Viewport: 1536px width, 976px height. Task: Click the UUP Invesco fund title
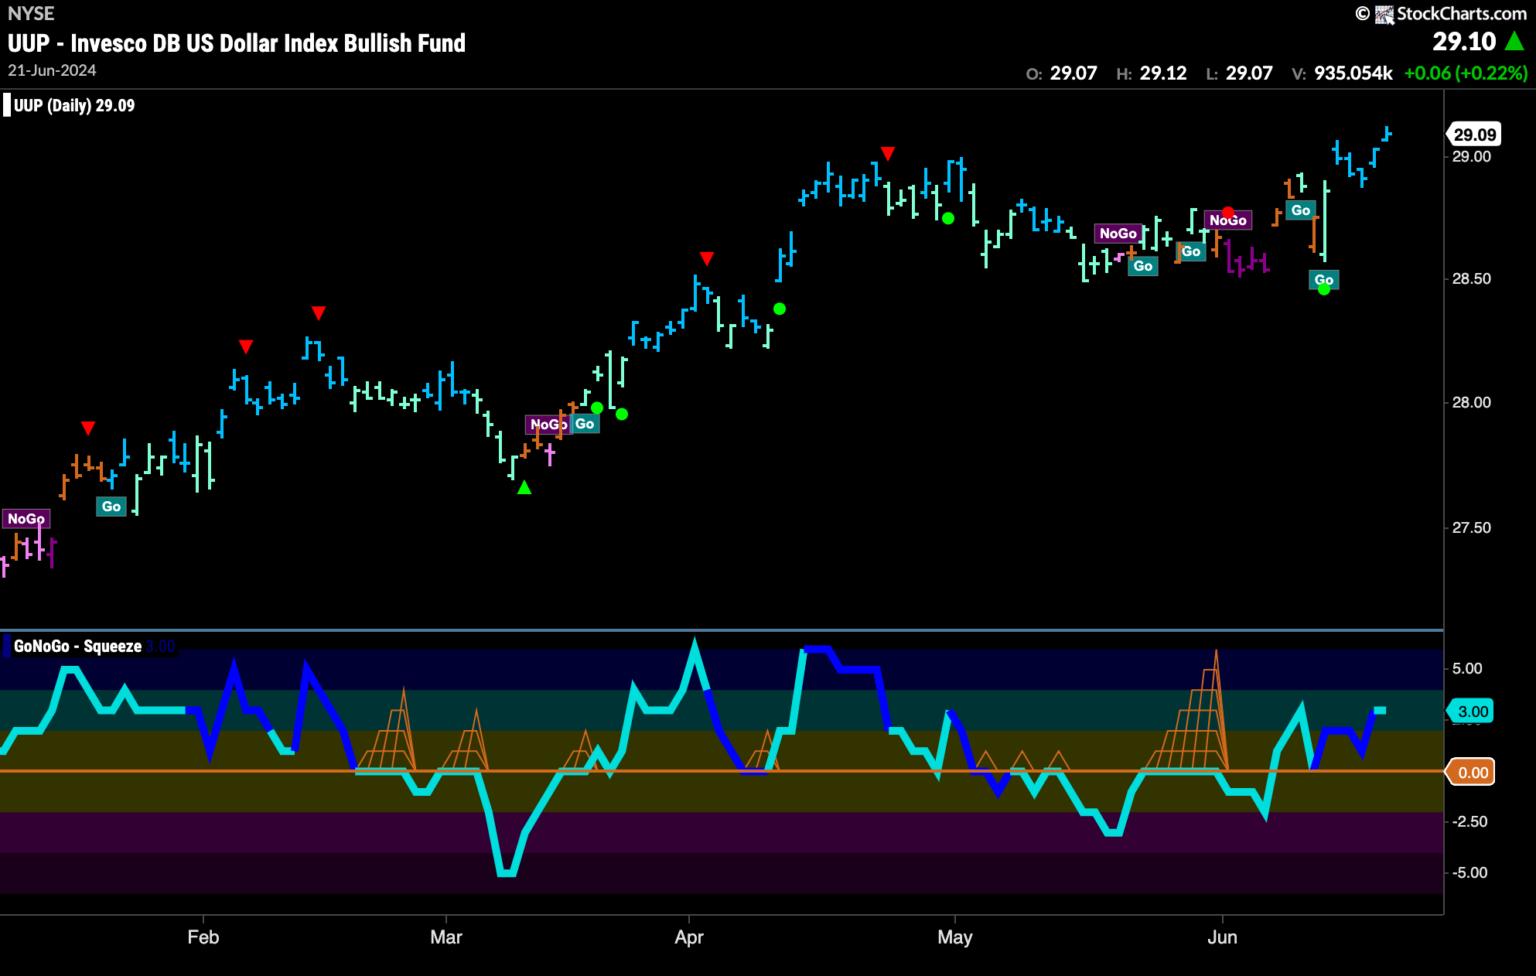[236, 43]
